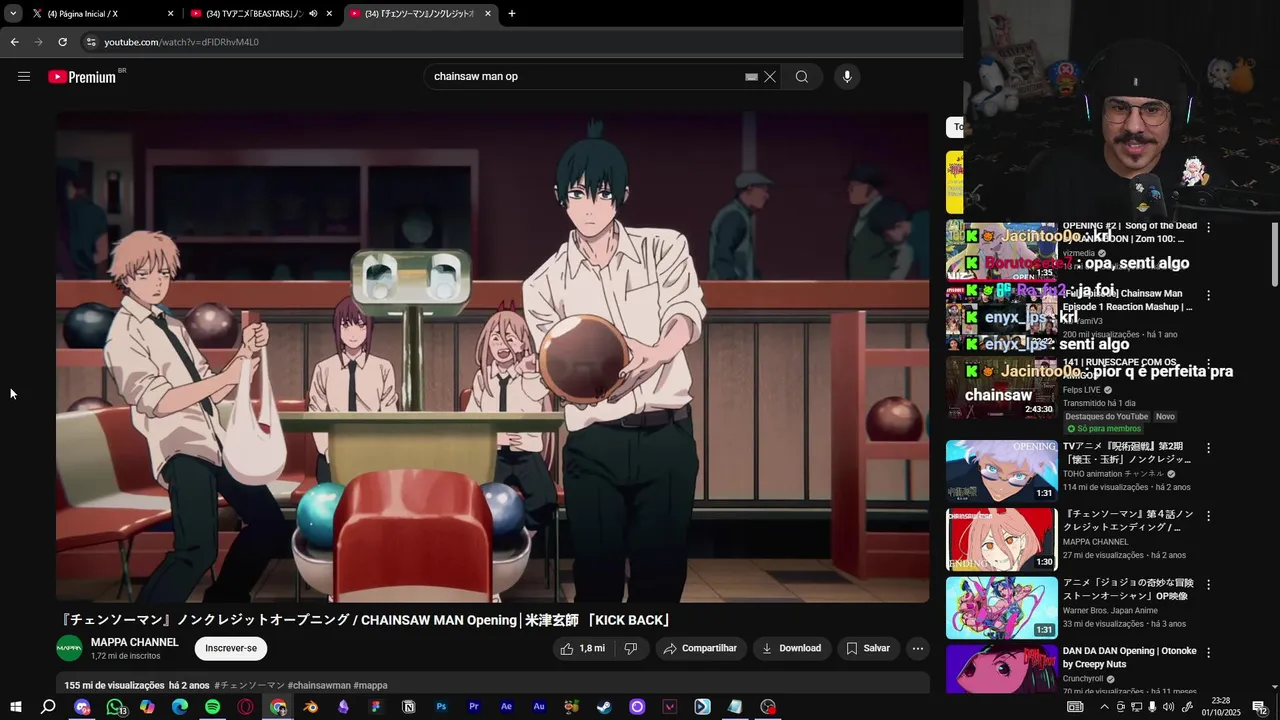Open a new browser tab with plus
The height and width of the screenshot is (720, 1280).
(x=512, y=14)
